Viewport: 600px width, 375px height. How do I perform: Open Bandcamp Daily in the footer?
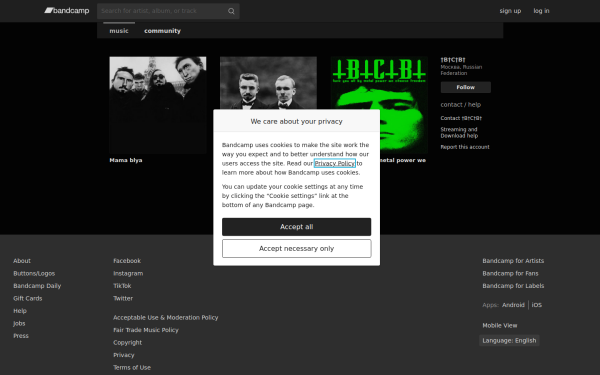(x=37, y=286)
